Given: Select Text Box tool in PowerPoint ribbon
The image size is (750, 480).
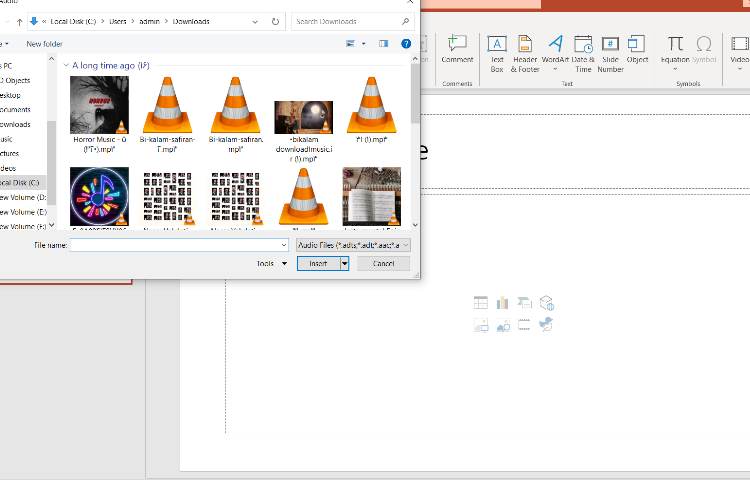Looking at the screenshot, I should pyautogui.click(x=497, y=54).
